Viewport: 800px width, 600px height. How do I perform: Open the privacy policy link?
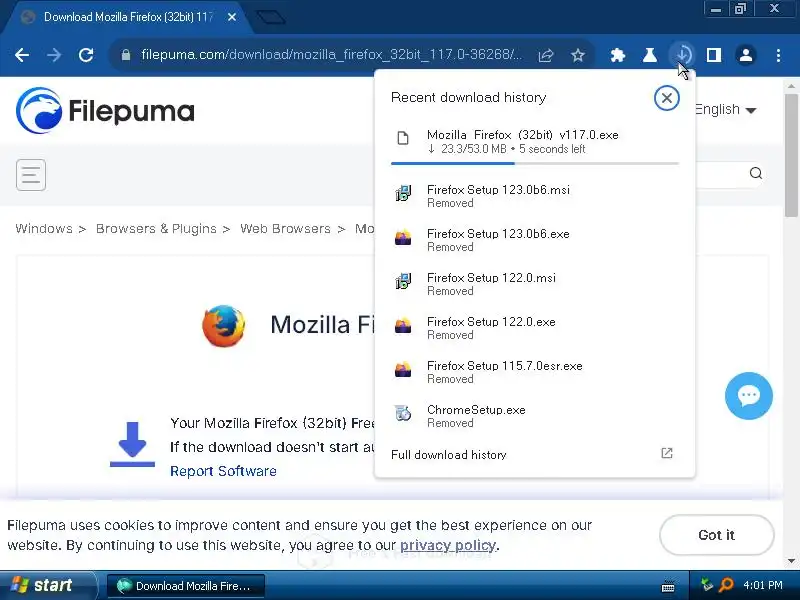click(447, 545)
